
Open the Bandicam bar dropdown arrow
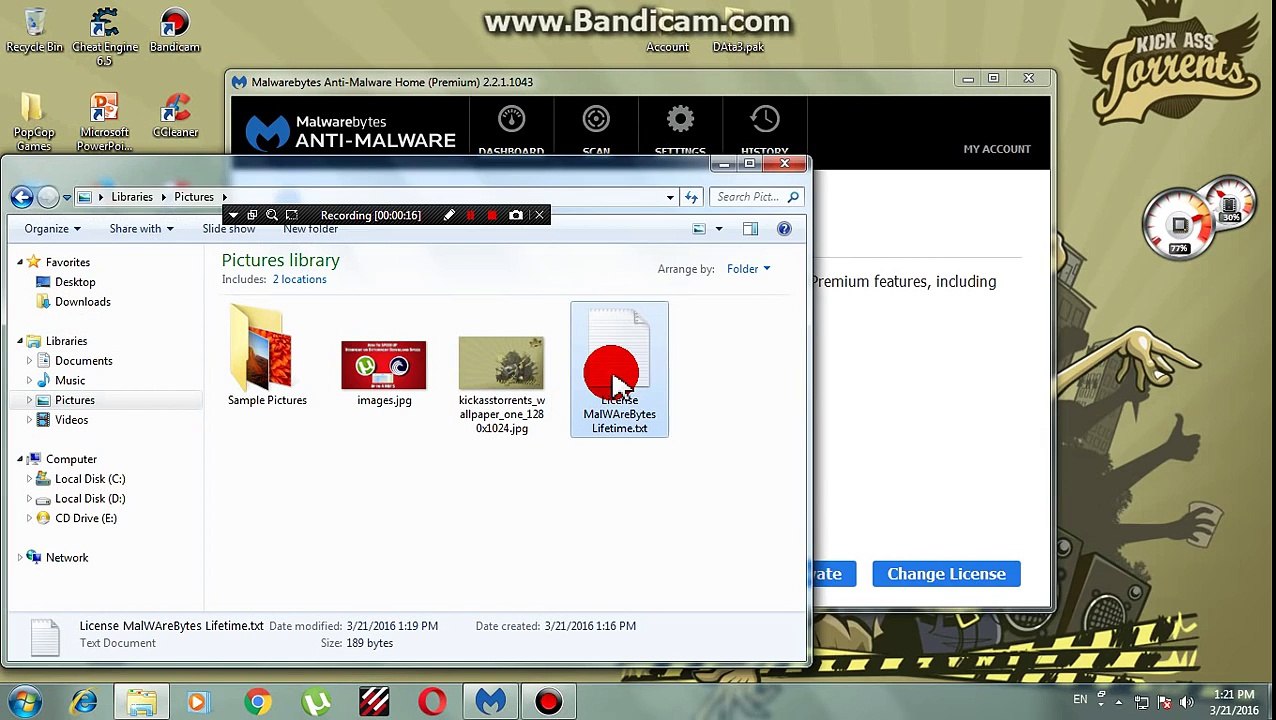click(233, 215)
